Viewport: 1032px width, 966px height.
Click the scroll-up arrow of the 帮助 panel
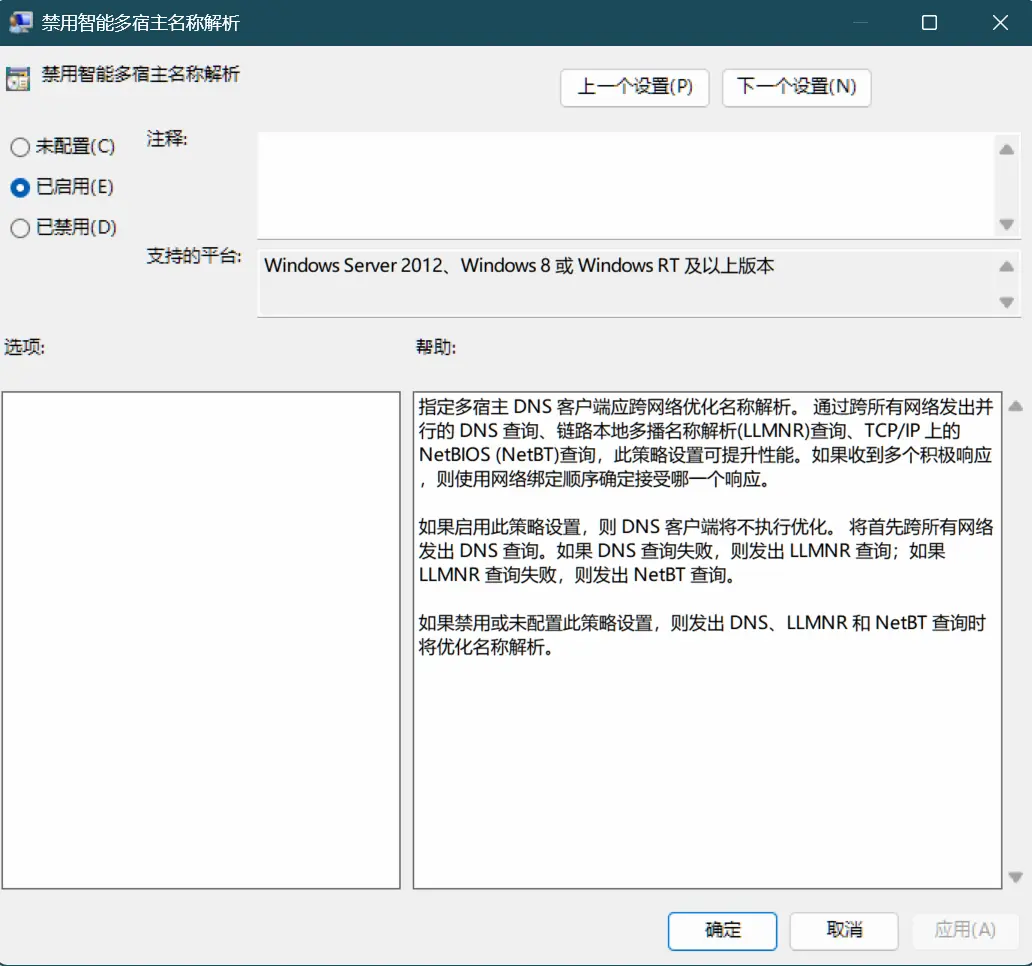coord(1017,405)
